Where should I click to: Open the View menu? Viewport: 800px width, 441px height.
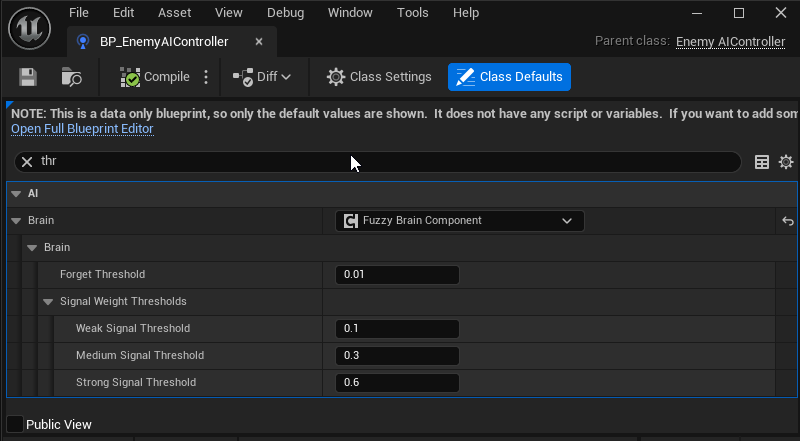[x=229, y=13]
